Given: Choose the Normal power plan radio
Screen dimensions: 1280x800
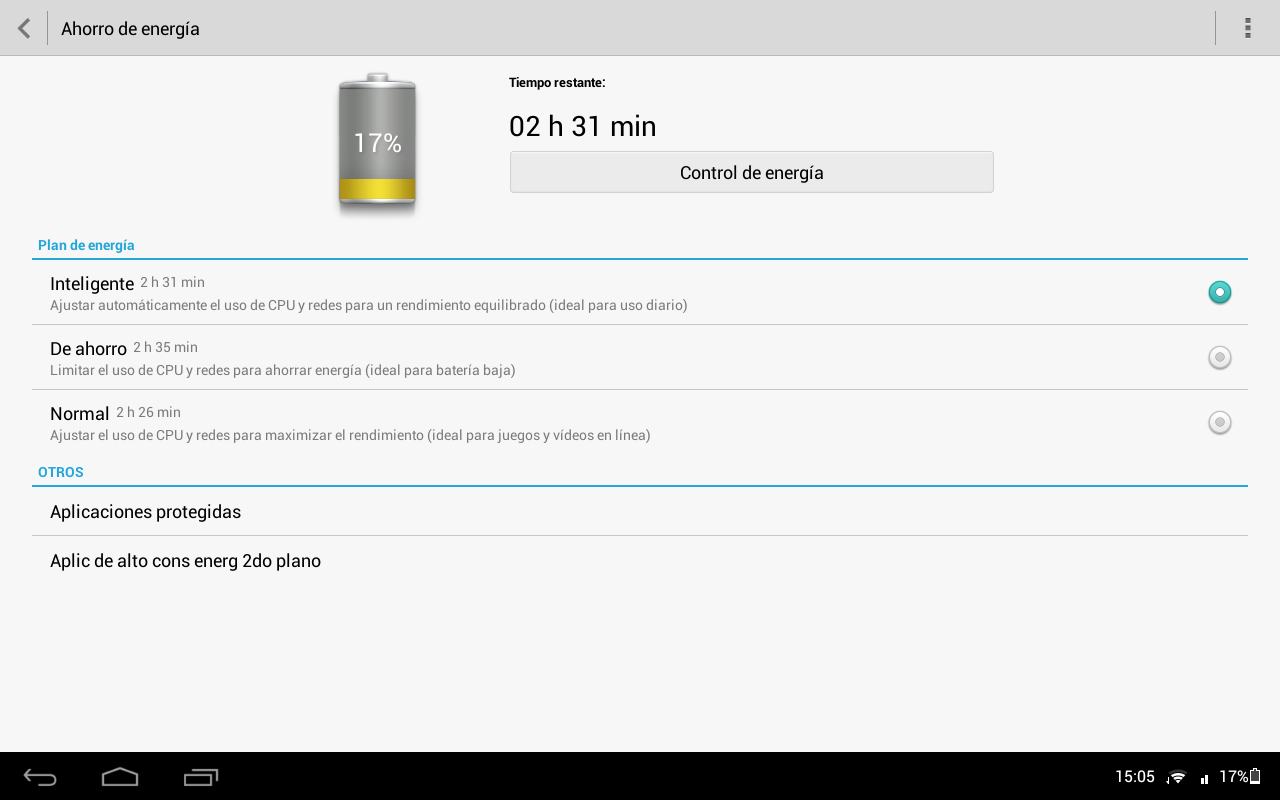Looking at the screenshot, I should [1219, 422].
